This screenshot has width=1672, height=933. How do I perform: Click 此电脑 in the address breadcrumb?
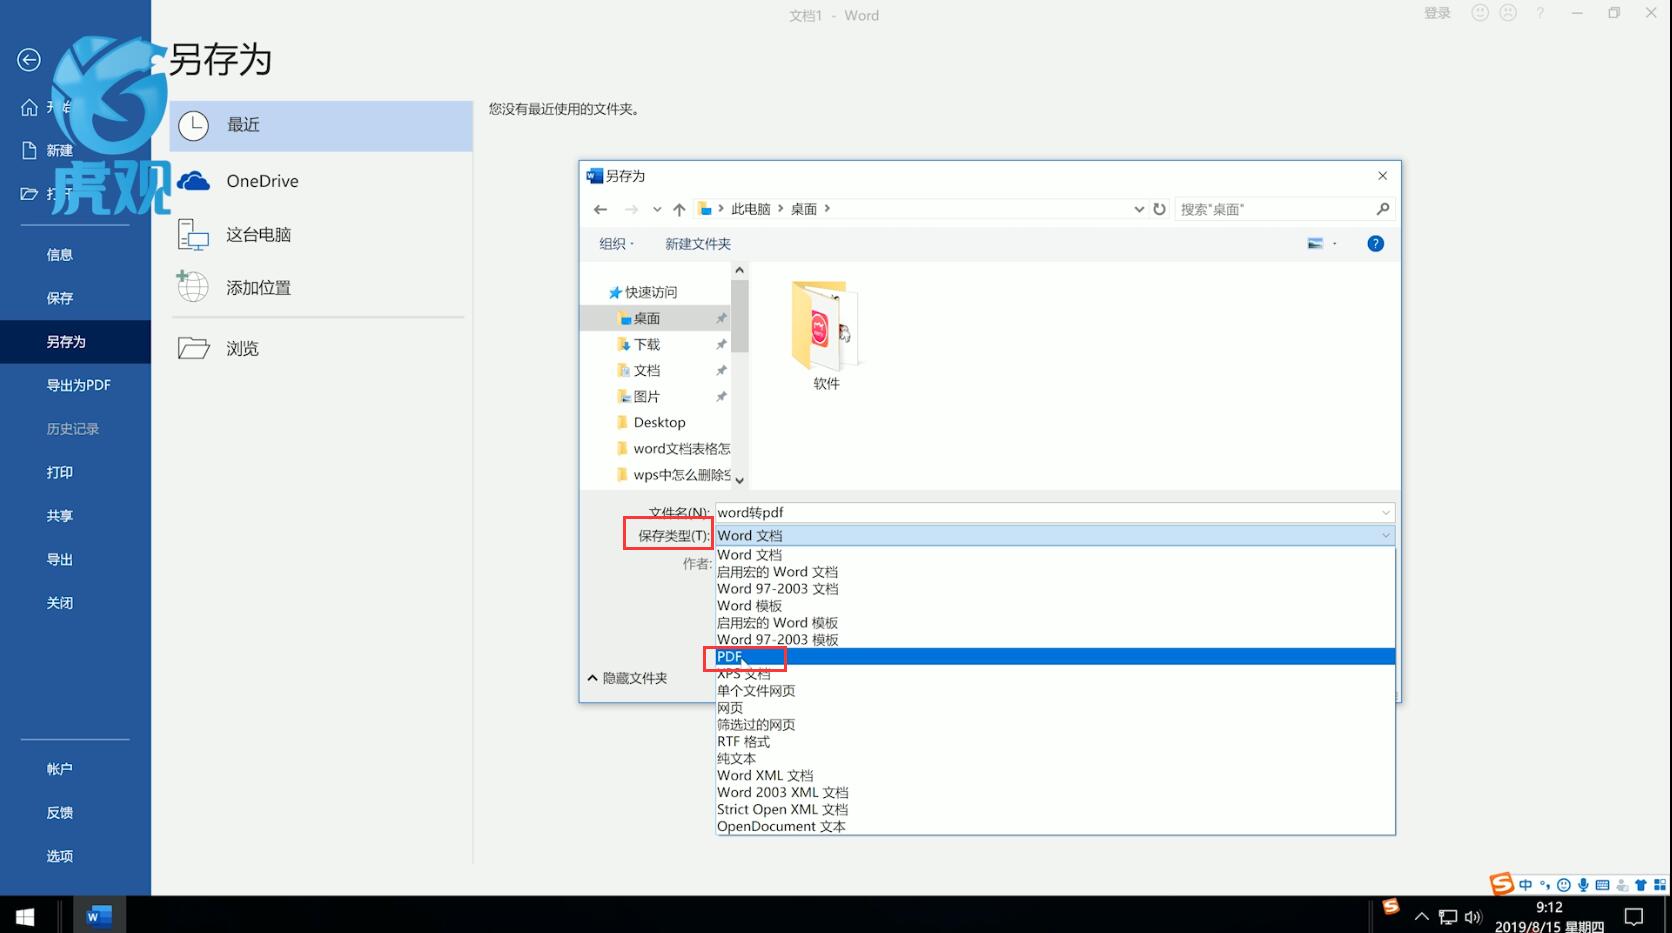pyautogui.click(x=751, y=209)
